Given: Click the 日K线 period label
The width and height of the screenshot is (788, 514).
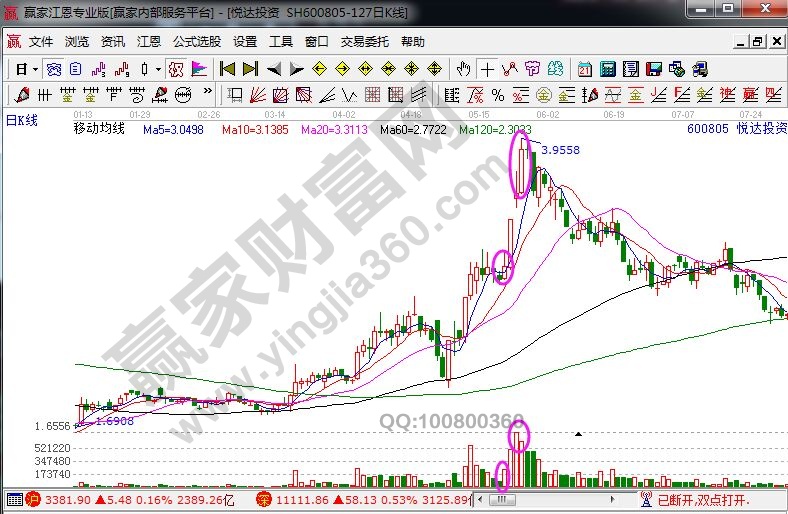Looking at the screenshot, I should 21,119.
